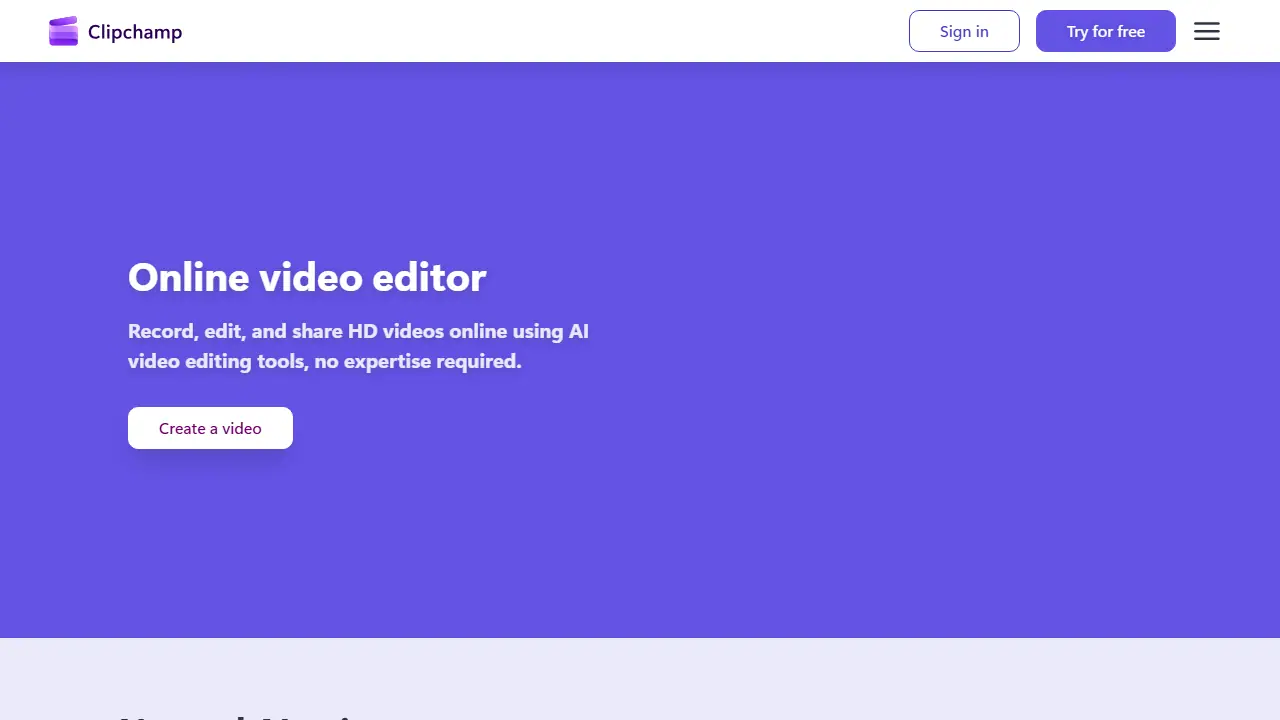Click the Create a video button
Screen dimensions: 1280x720
point(210,428)
